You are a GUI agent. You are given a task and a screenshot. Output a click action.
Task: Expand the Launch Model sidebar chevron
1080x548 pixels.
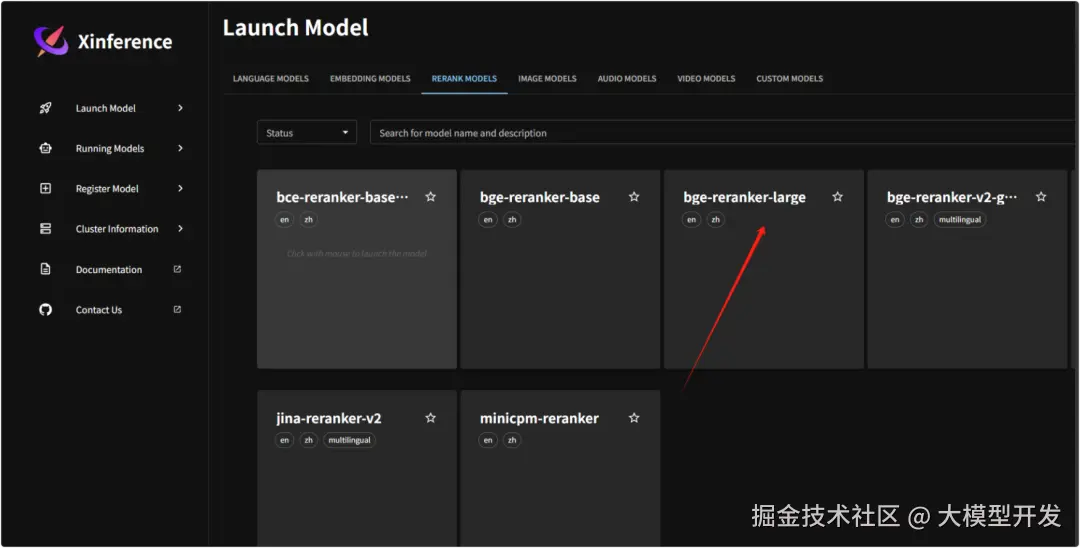[180, 108]
